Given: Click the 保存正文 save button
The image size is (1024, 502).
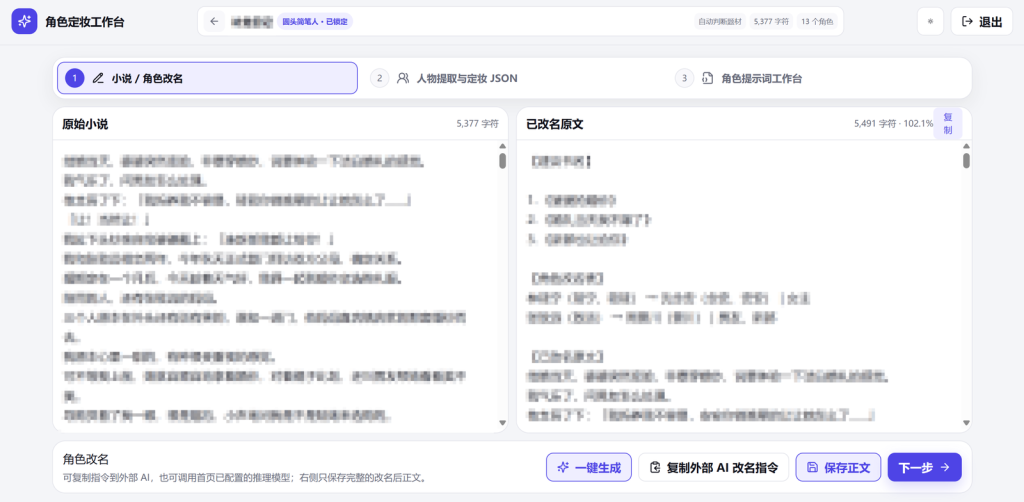Looking at the screenshot, I should point(839,467).
